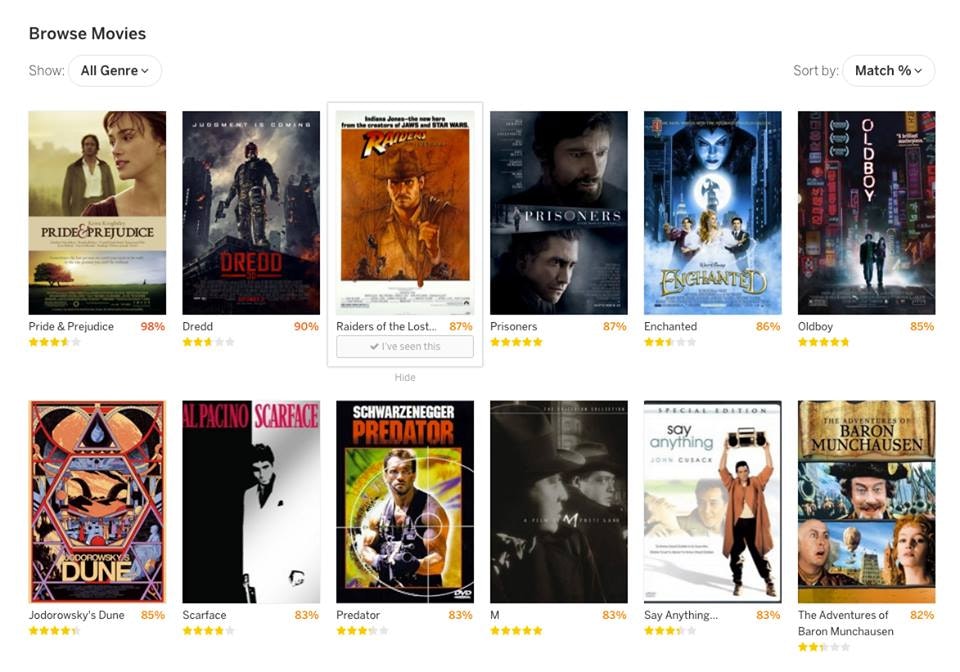
Task: Open the All Genre dropdown
Action: pyautogui.click(x=115, y=70)
